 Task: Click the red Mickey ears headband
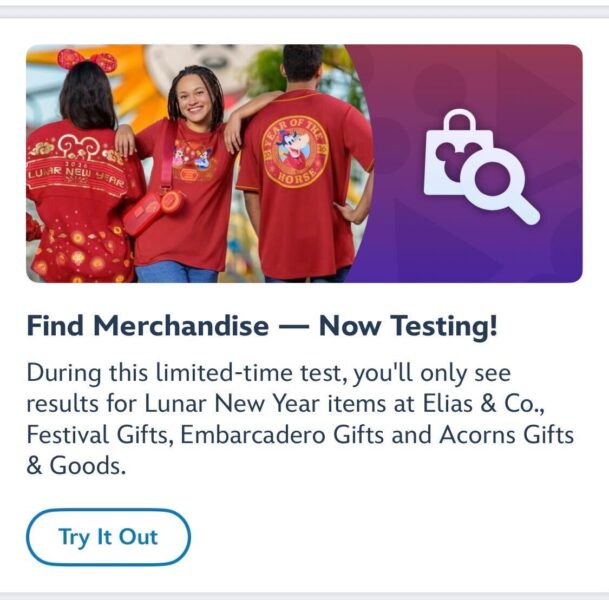86,60
